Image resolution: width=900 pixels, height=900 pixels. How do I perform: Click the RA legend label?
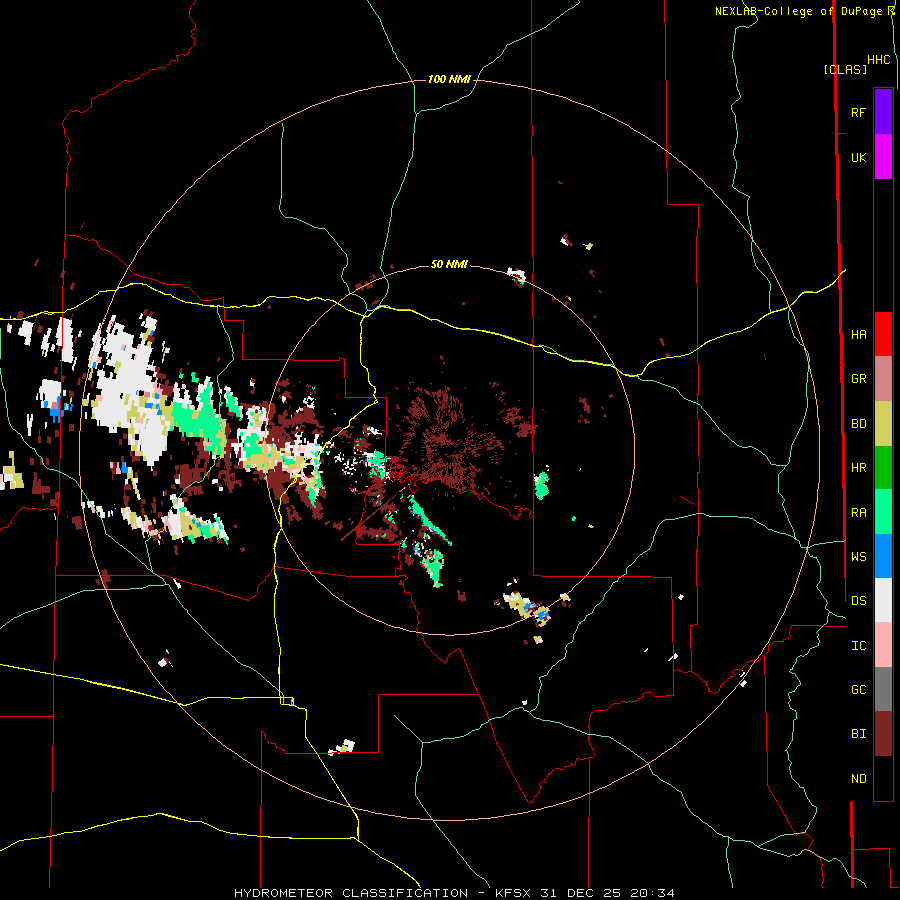pos(858,512)
